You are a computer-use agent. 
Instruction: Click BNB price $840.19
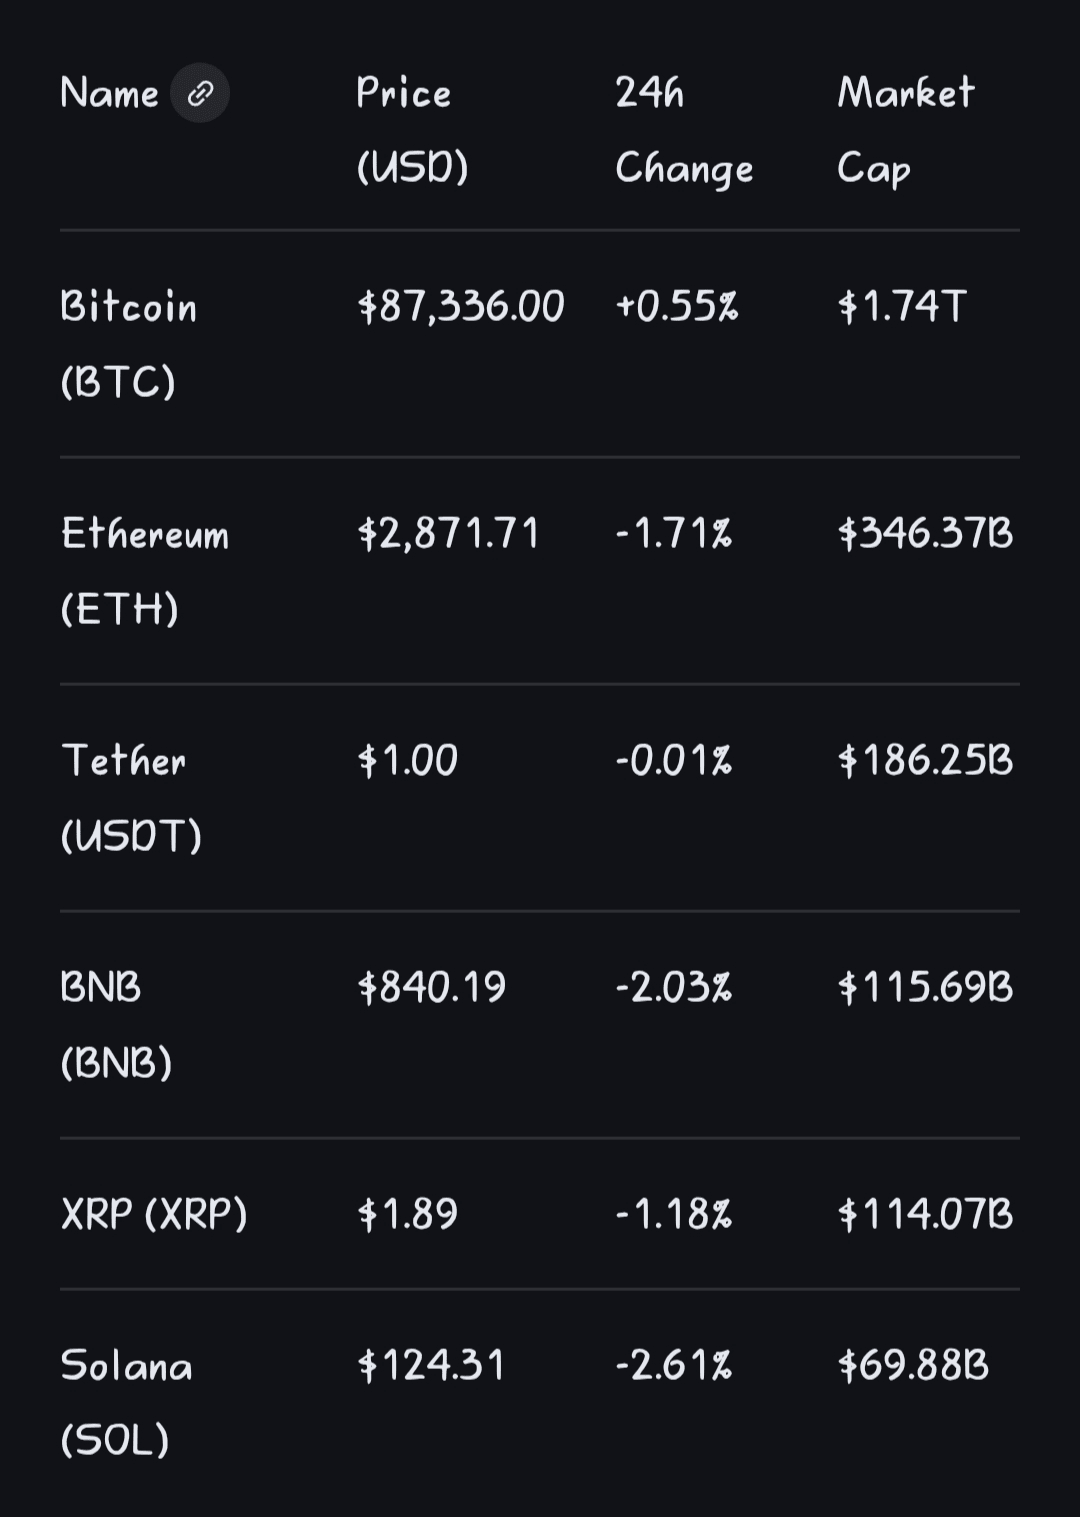pos(432,987)
